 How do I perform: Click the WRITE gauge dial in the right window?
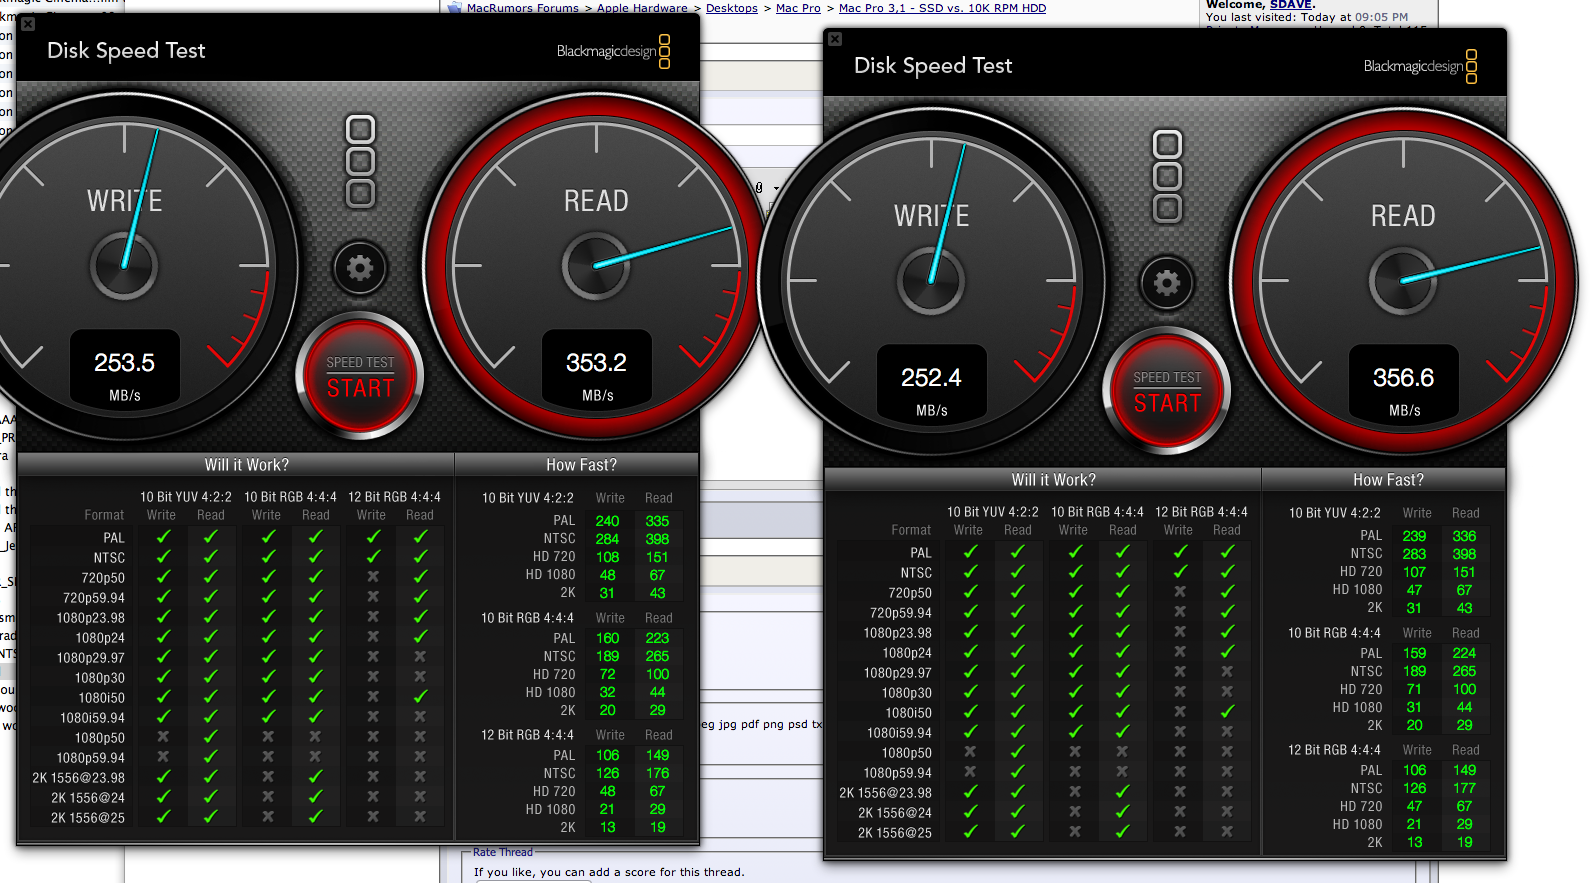tap(931, 280)
